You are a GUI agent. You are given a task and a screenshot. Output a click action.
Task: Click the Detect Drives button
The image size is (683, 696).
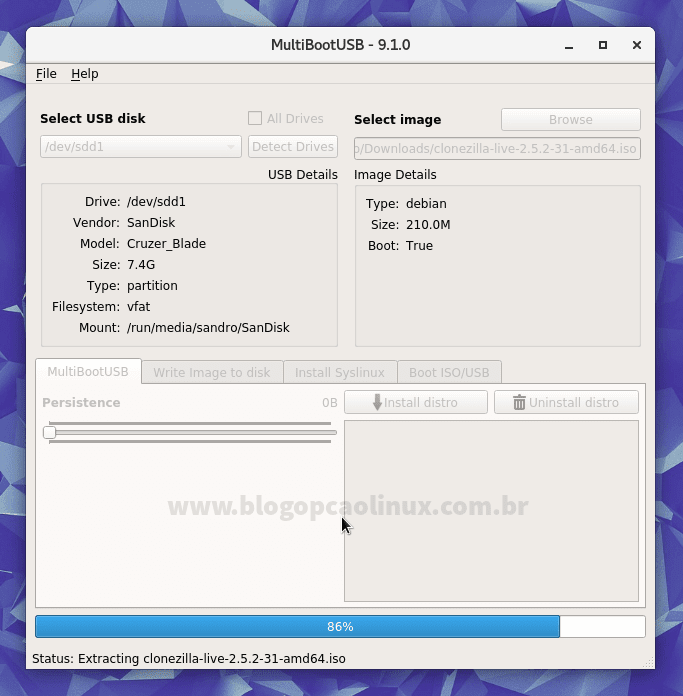(293, 146)
